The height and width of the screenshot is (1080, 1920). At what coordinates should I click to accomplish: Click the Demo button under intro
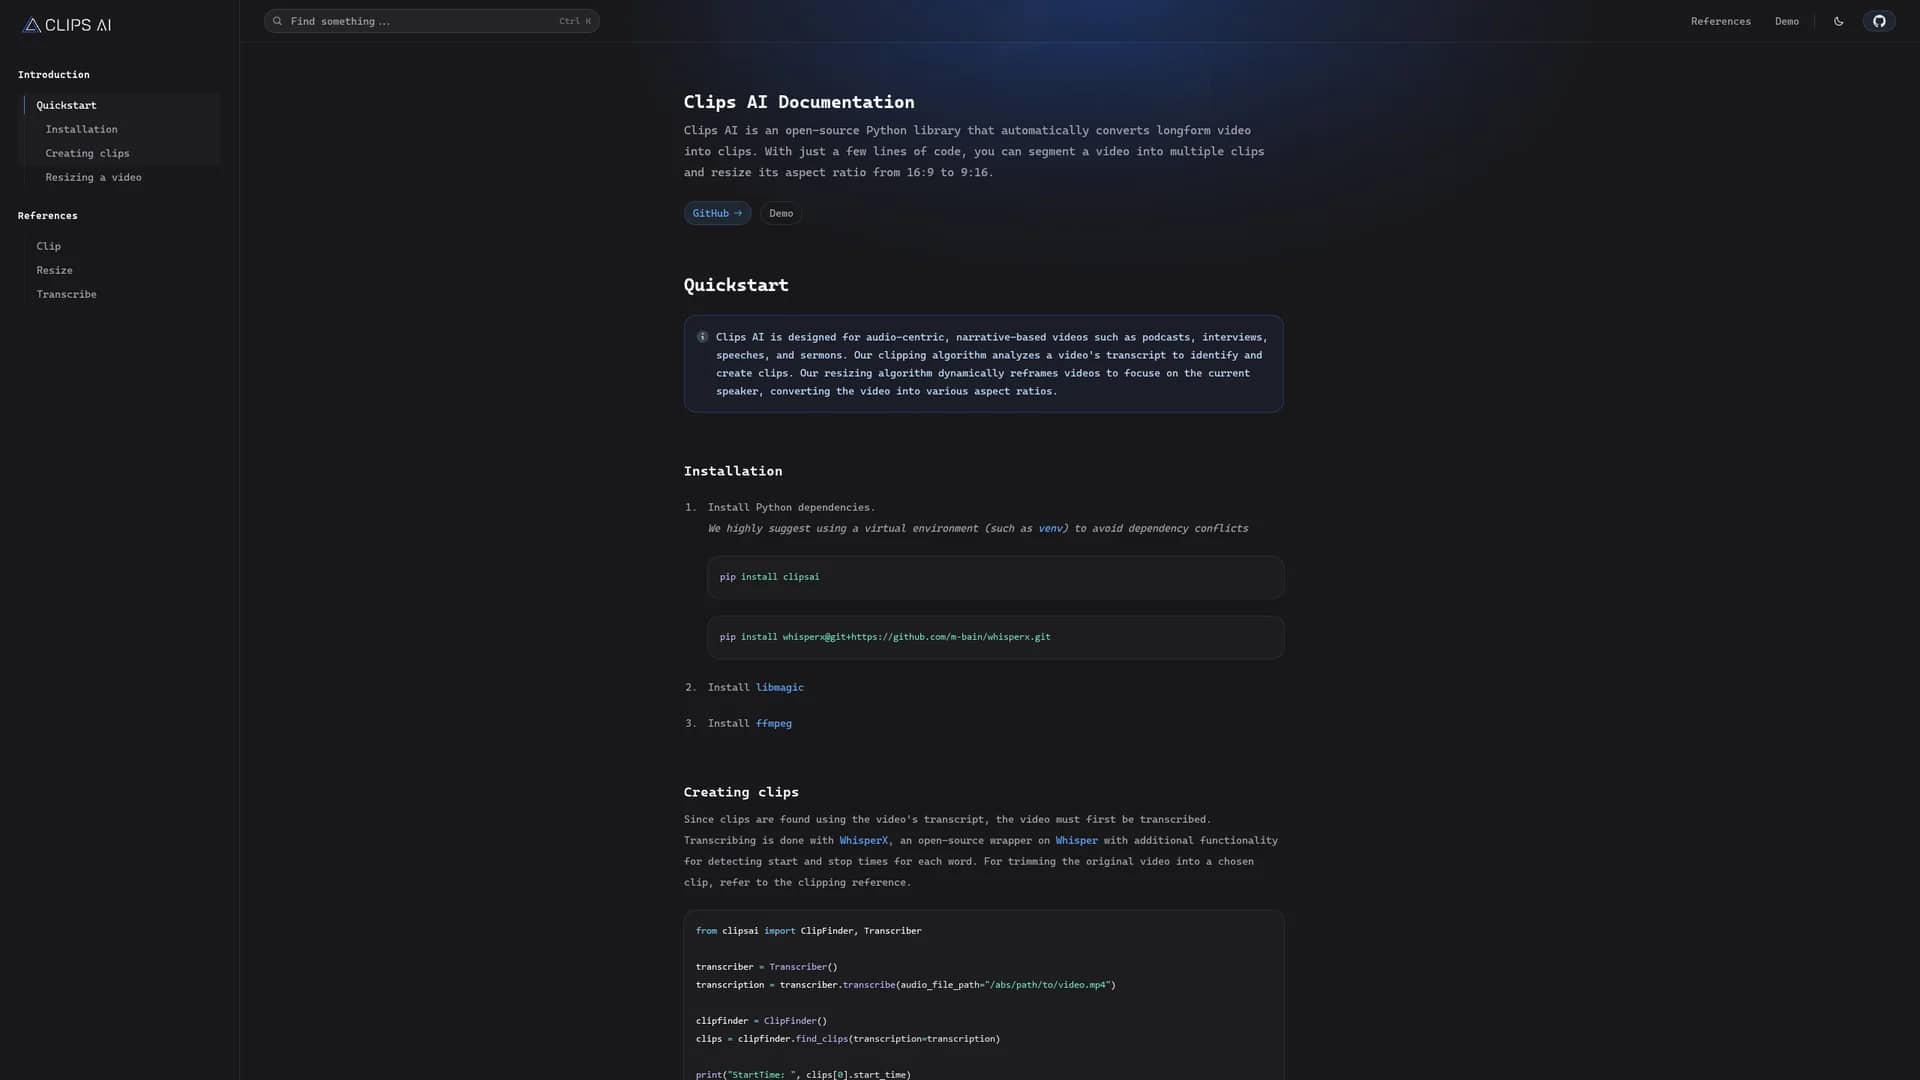point(781,213)
